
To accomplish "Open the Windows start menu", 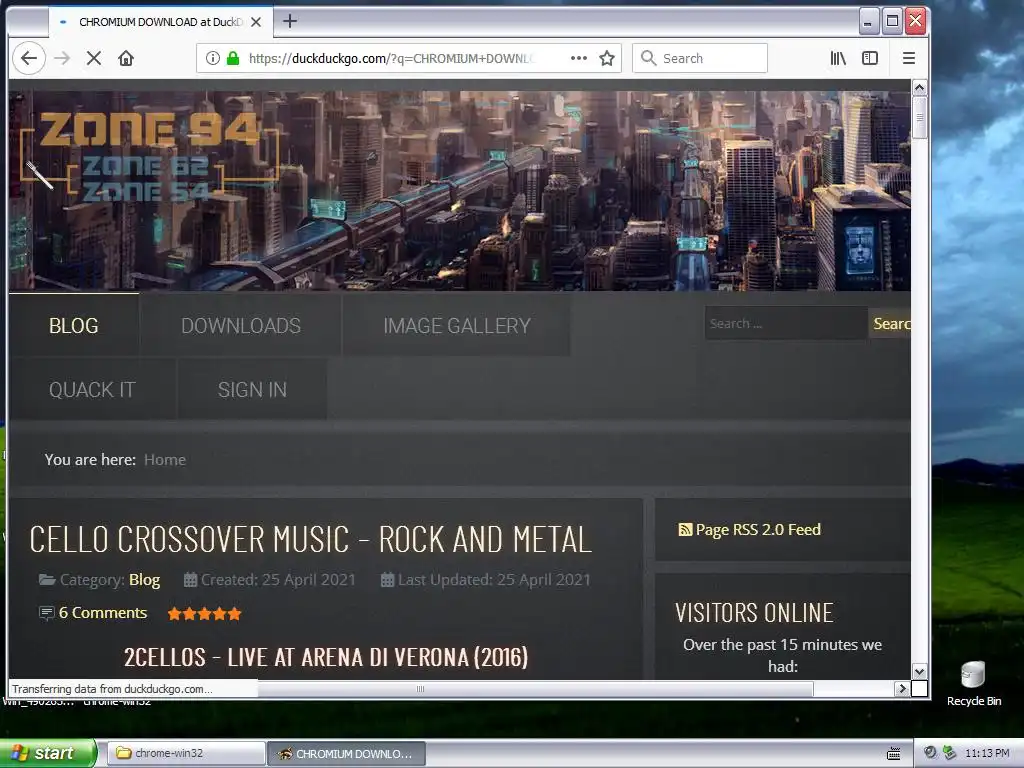I will click(x=48, y=753).
